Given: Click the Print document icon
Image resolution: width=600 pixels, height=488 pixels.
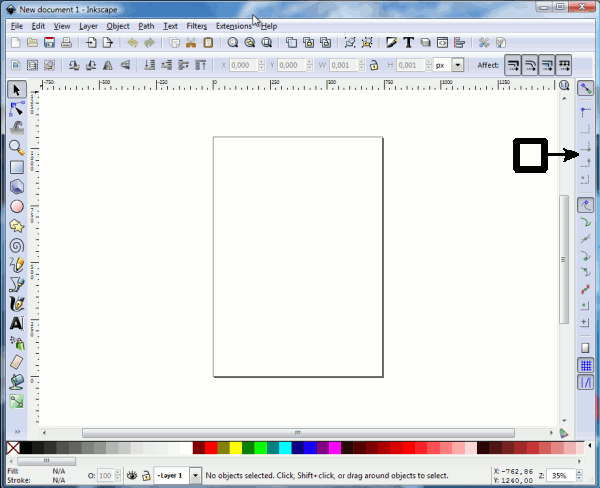Looking at the screenshot, I should pyautogui.click(x=66, y=43).
